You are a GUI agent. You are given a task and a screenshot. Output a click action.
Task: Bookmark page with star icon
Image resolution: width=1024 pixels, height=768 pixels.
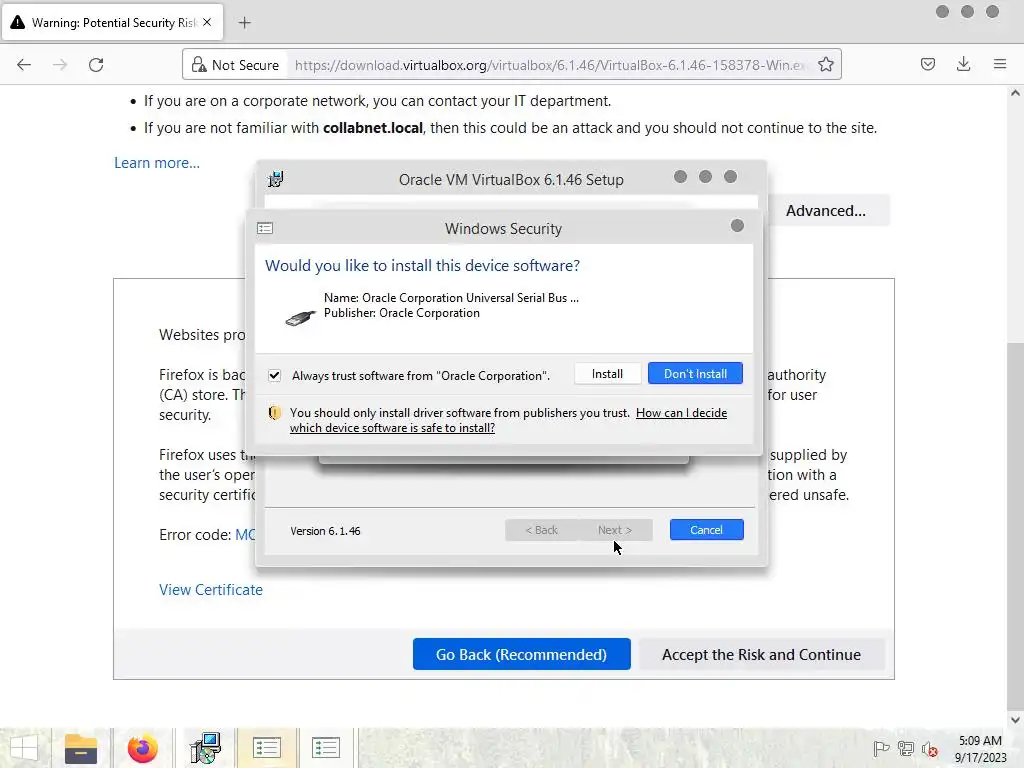825,65
